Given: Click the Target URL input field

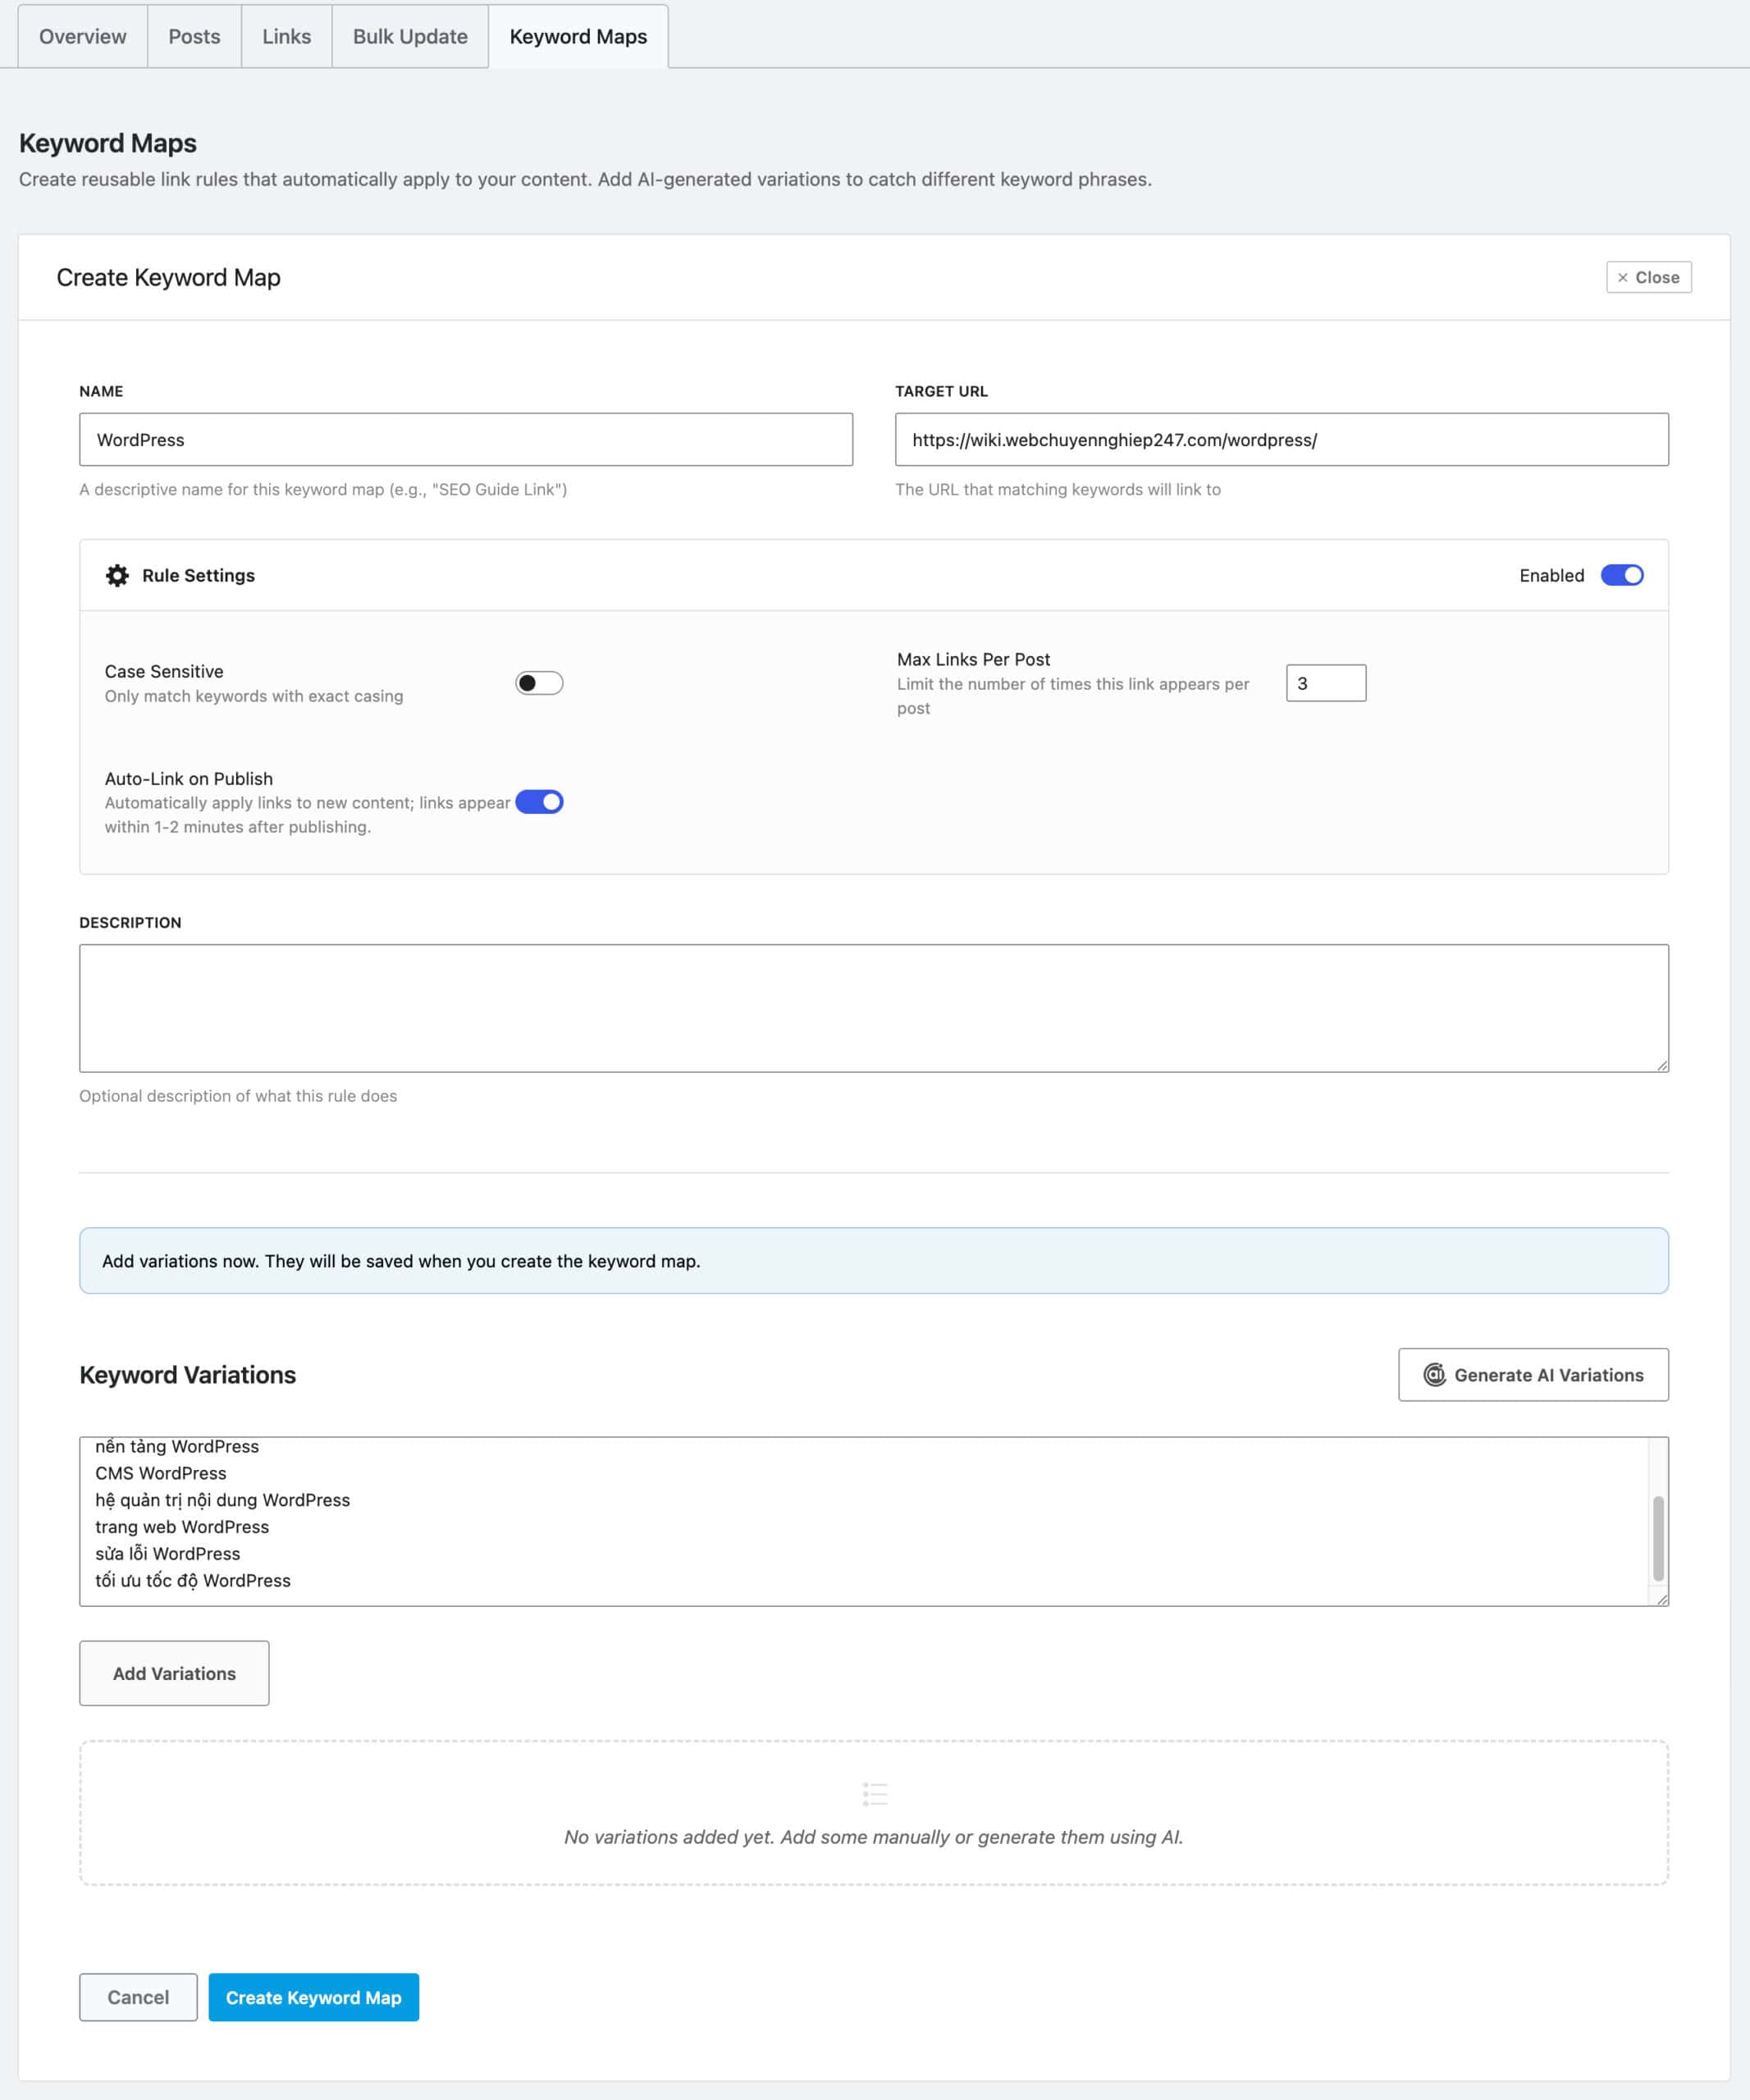Looking at the screenshot, I should tap(1281, 440).
